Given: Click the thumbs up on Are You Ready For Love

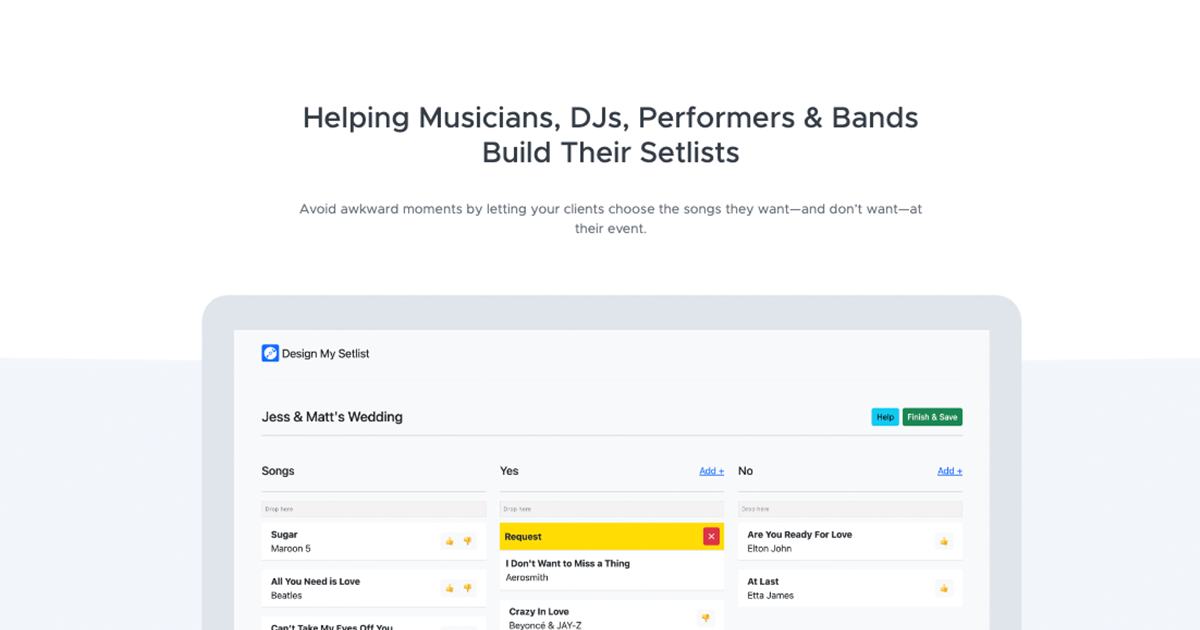Looking at the screenshot, I should point(943,541).
